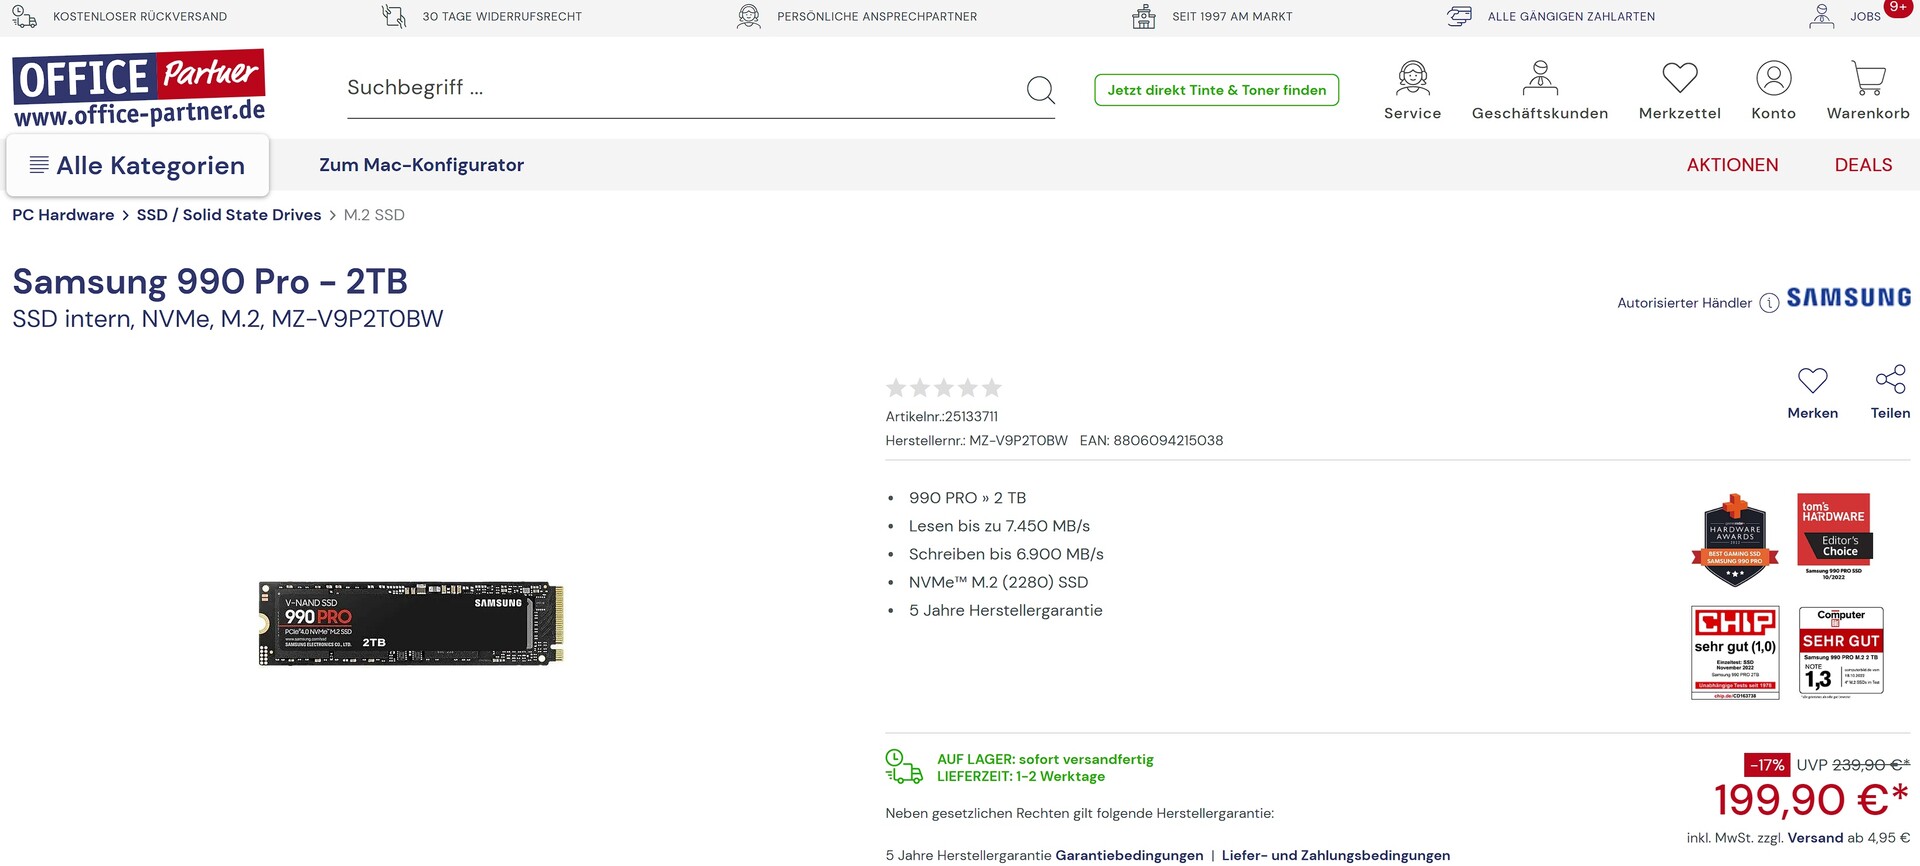
Task: Click Jetzt direkt Tinte & Toner finden
Action: click(1216, 90)
